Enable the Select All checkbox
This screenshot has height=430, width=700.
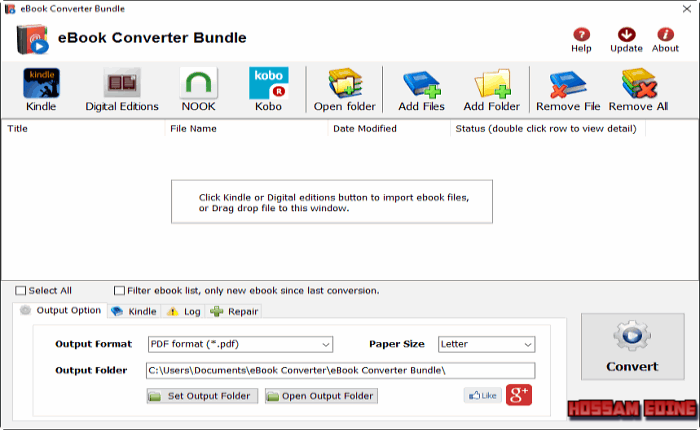[x=21, y=291]
